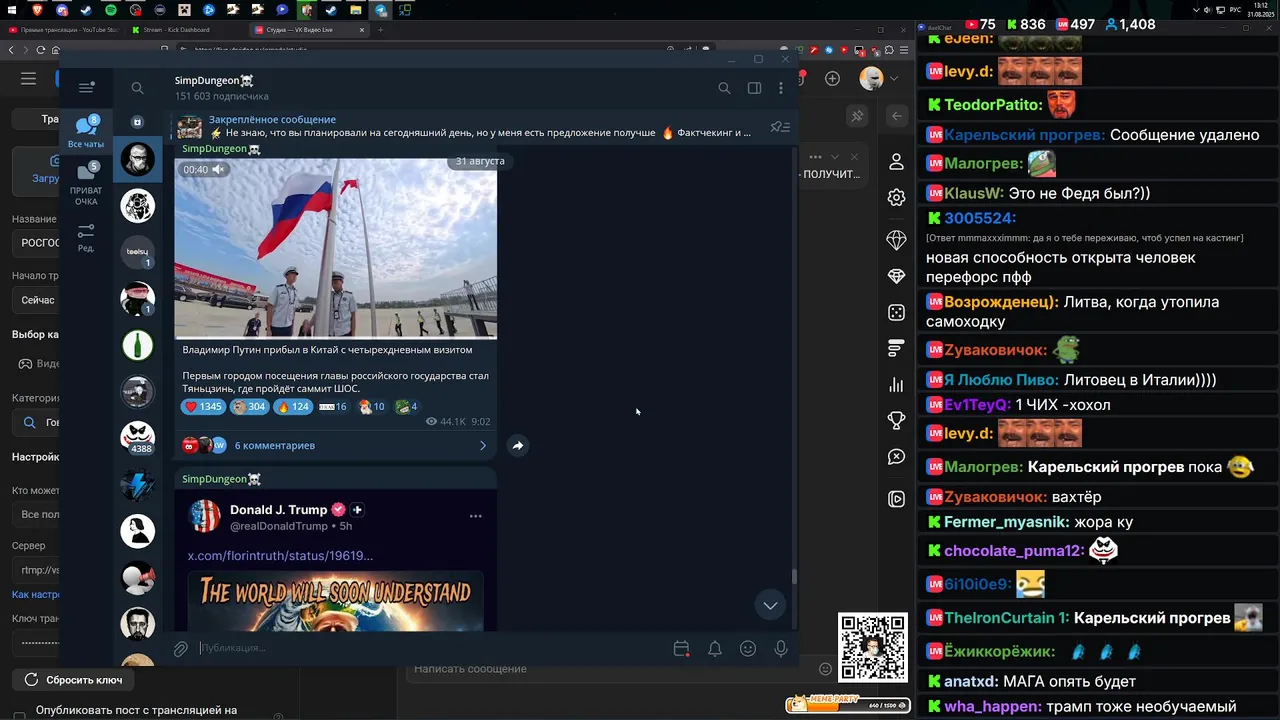The width and height of the screenshot is (1280, 720).
Task: Open VK chat settings gear icon
Action: click(x=896, y=198)
